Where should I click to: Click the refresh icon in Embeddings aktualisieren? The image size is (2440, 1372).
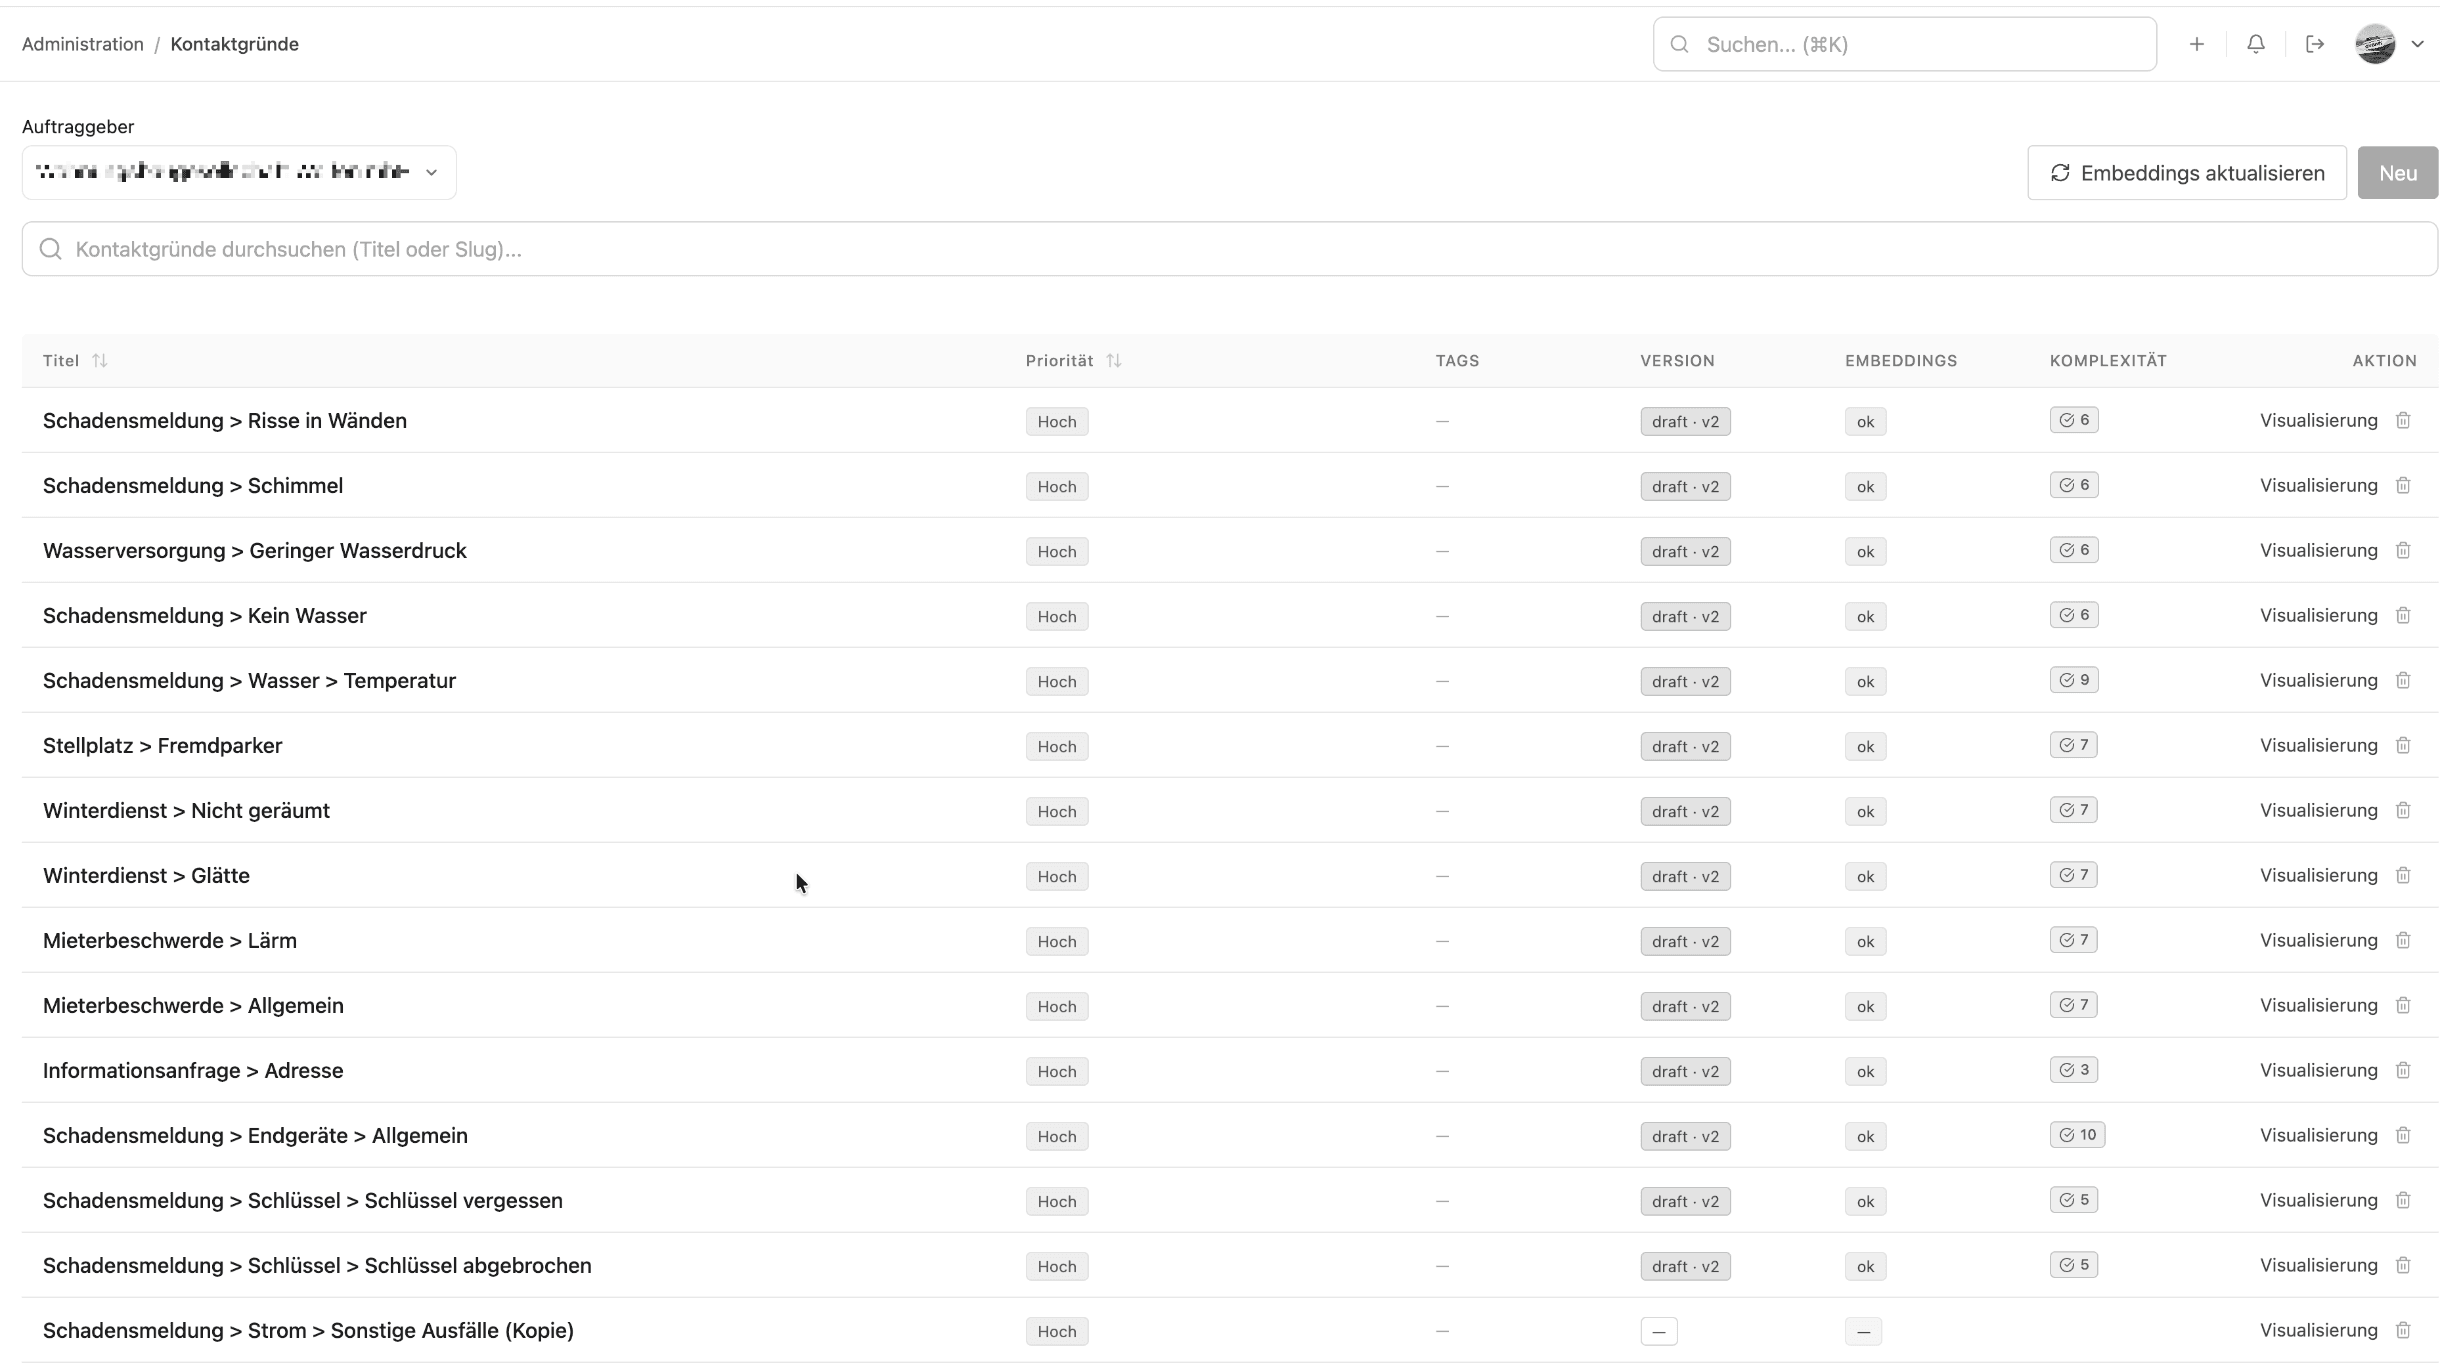click(x=2062, y=172)
